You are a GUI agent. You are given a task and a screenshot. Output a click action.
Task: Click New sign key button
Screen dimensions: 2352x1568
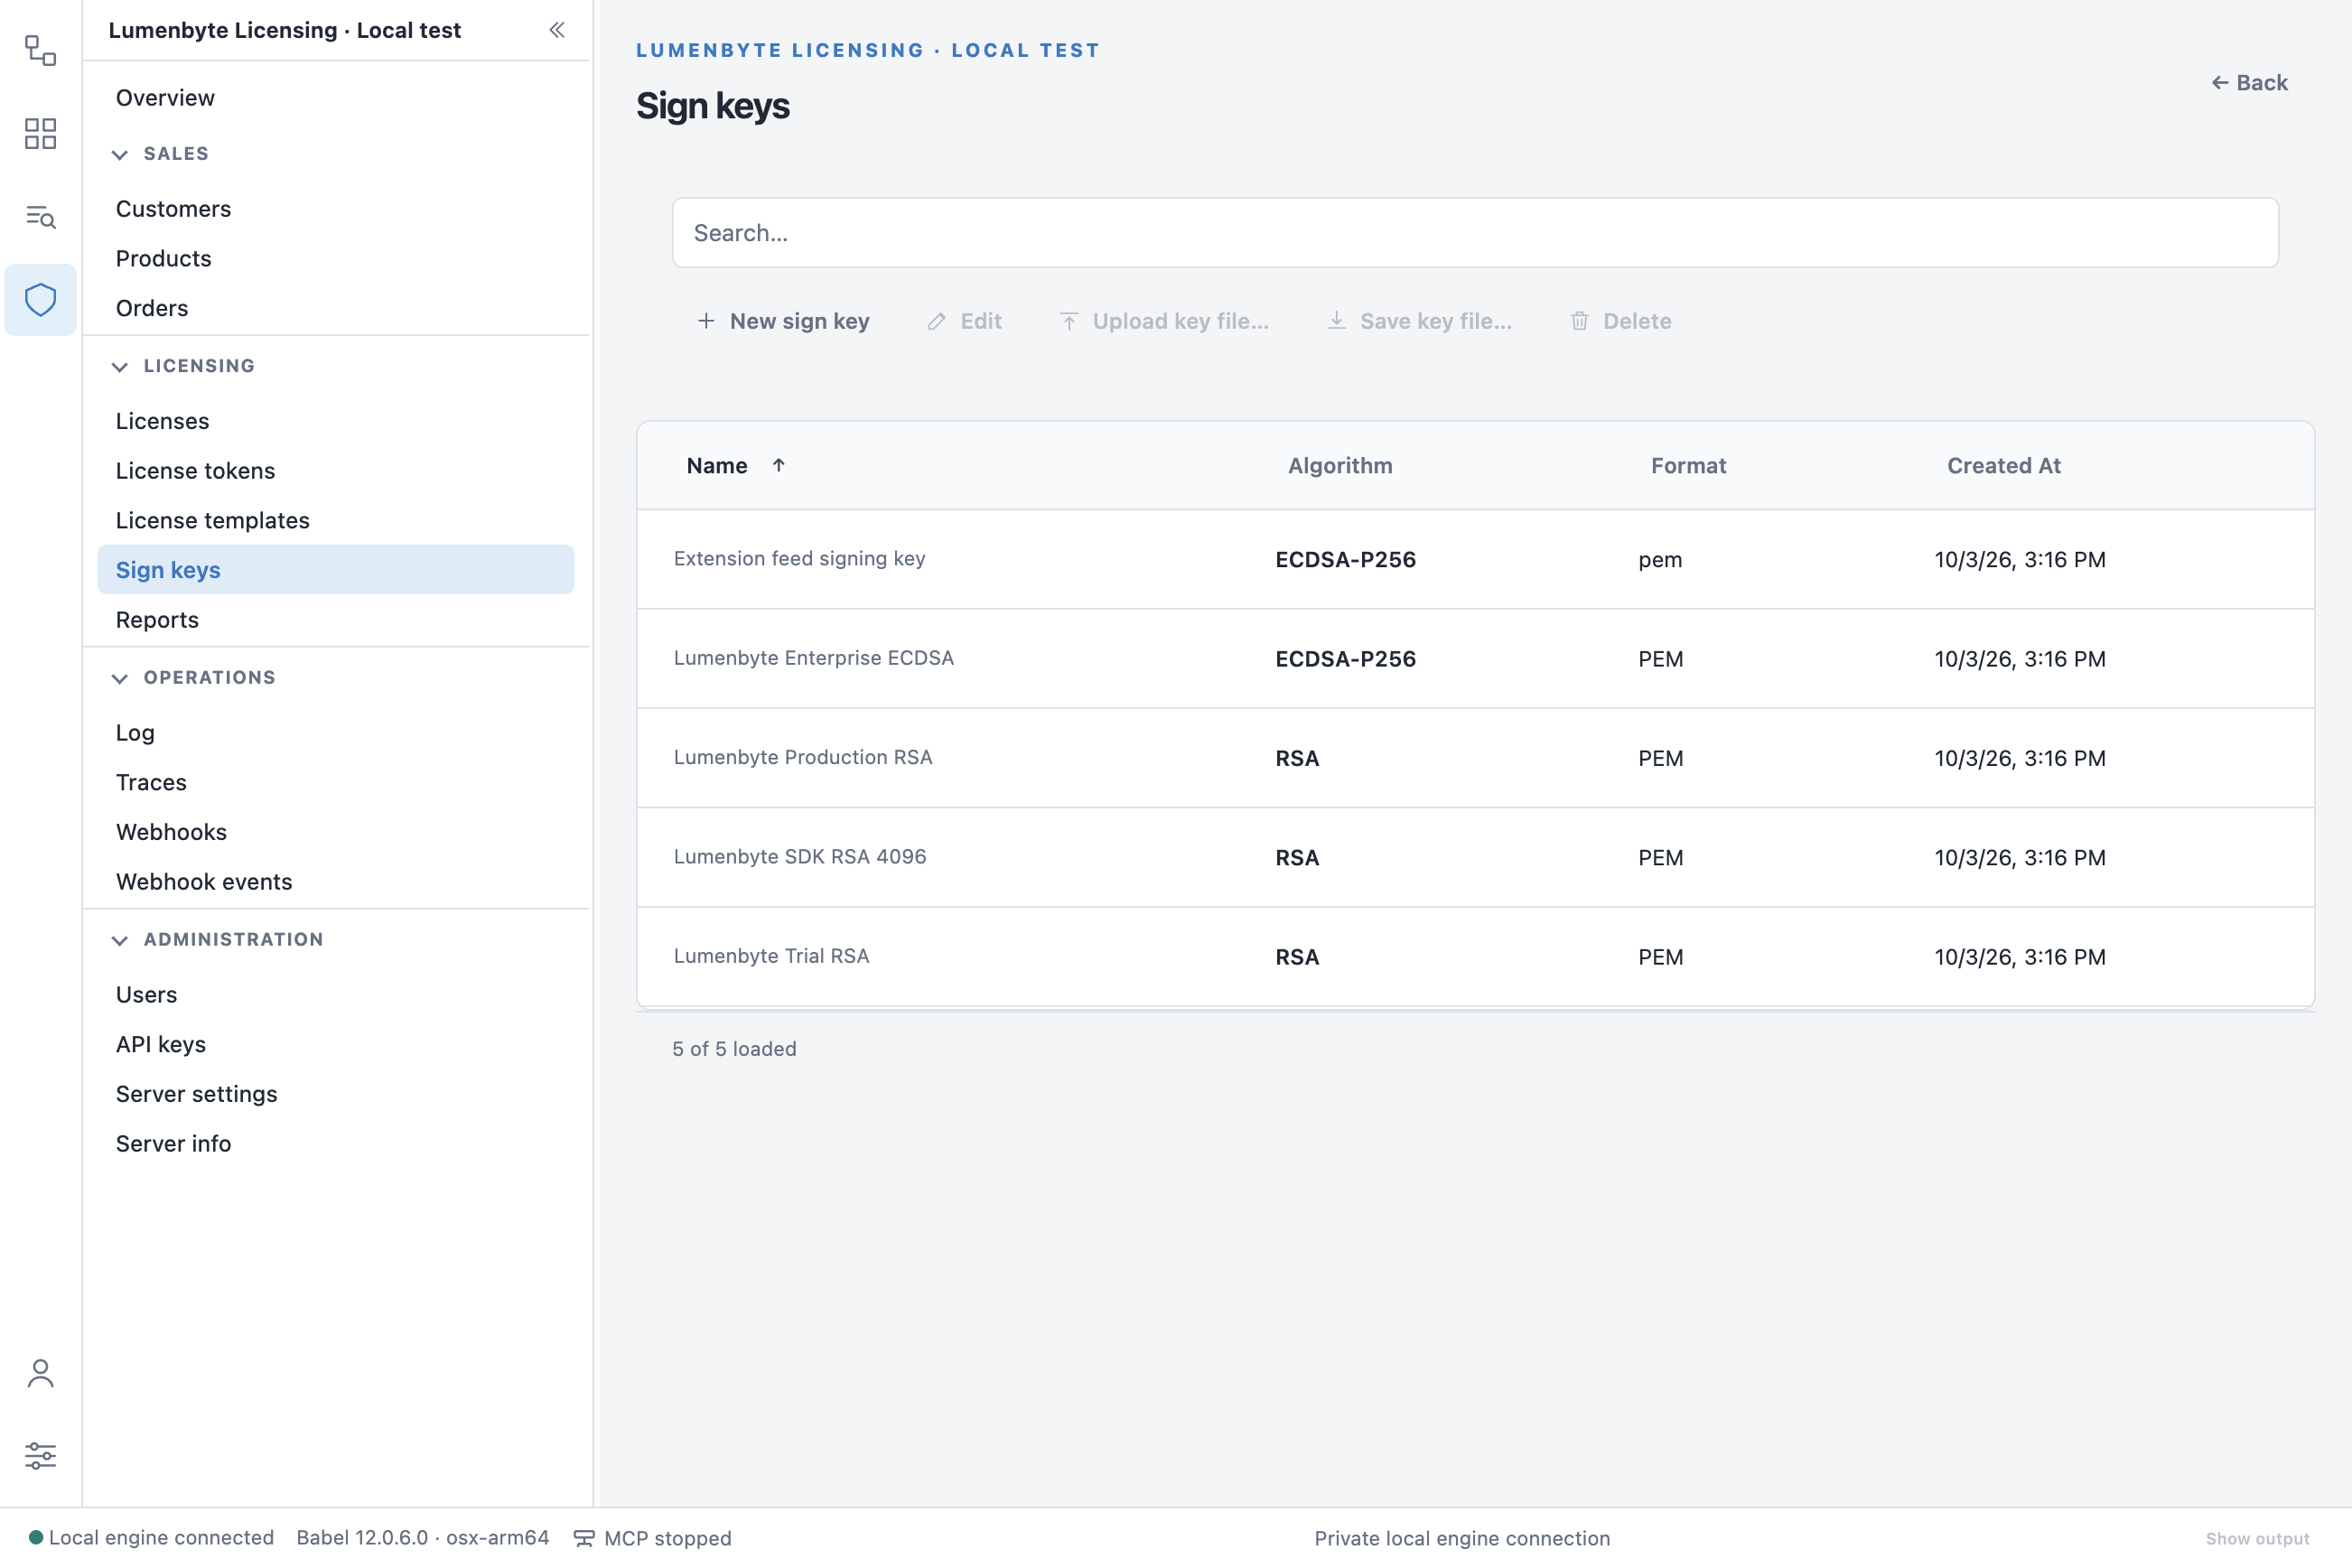click(x=783, y=321)
